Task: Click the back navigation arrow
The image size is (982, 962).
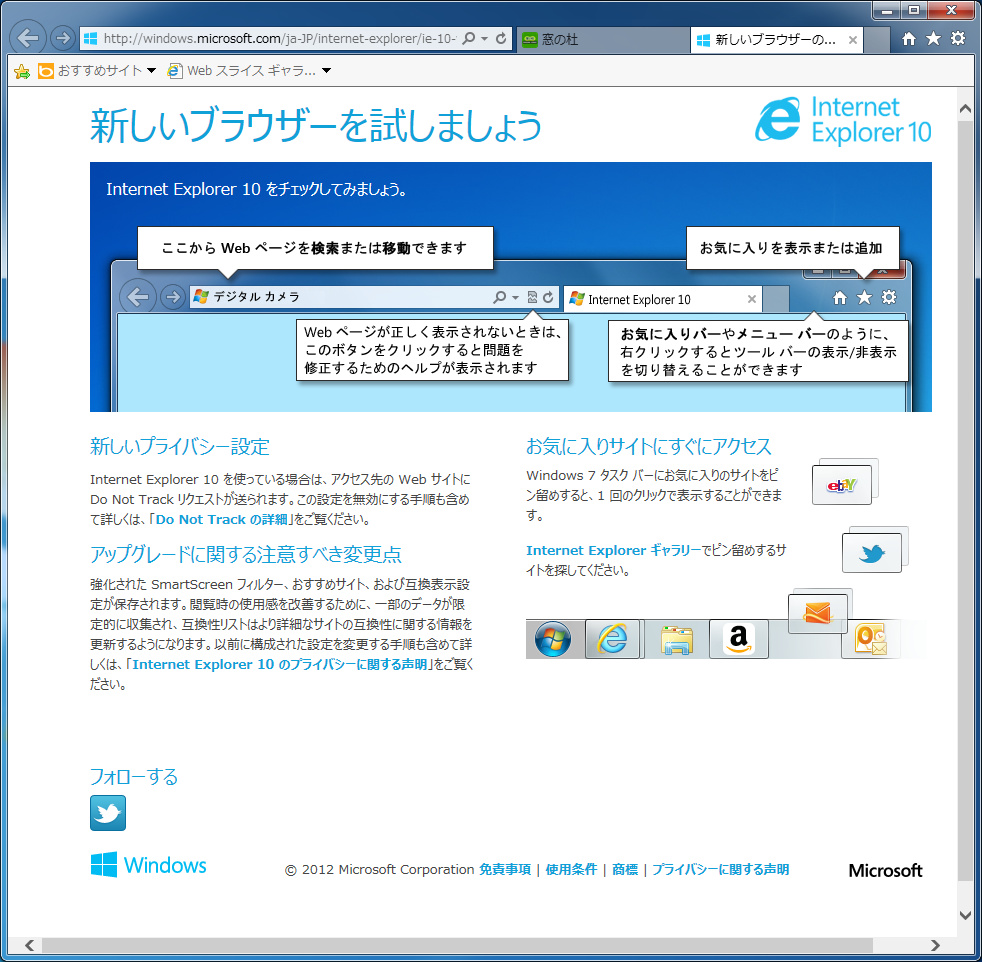Action: (28, 37)
